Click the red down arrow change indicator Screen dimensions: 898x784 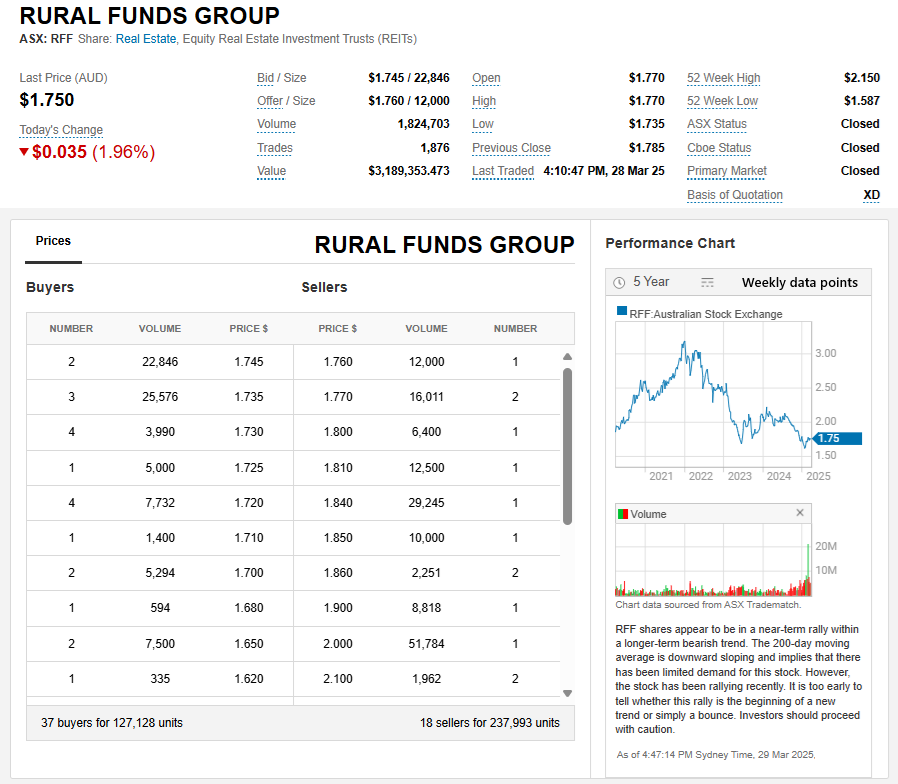point(24,152)
